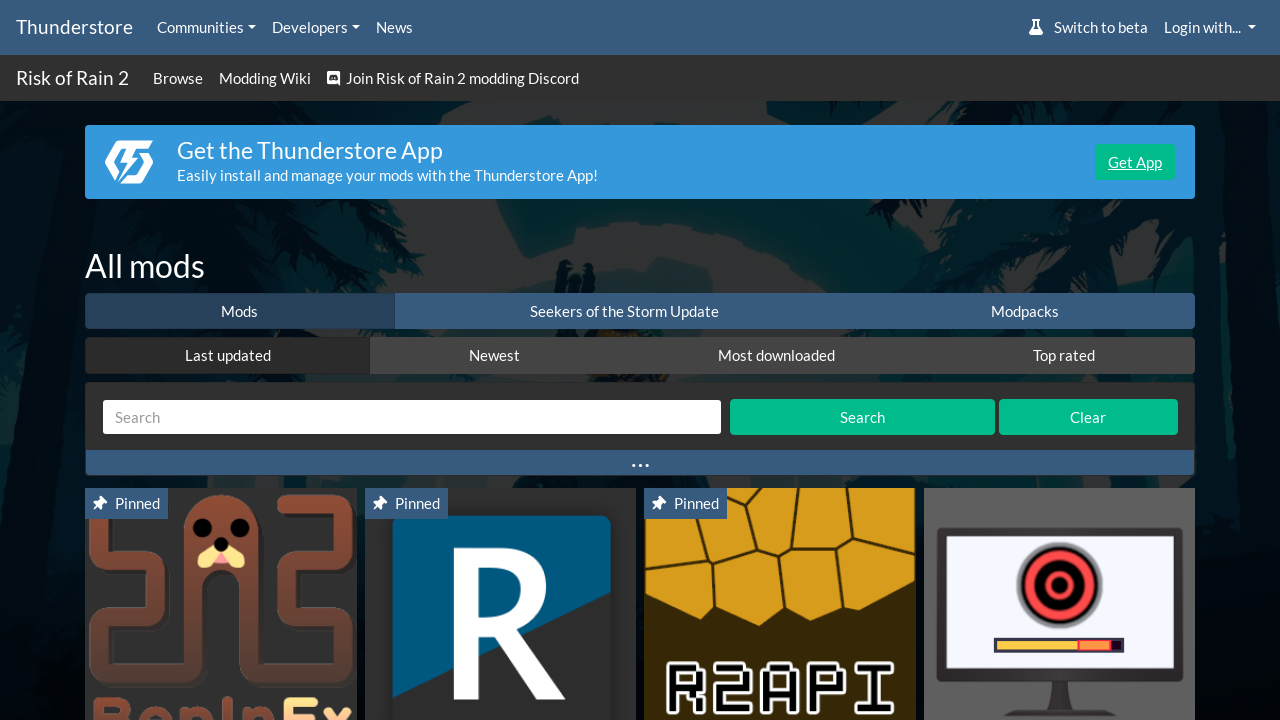Open the Login with dropdown
This screenshot has width=1280, height=720.
1210,27
